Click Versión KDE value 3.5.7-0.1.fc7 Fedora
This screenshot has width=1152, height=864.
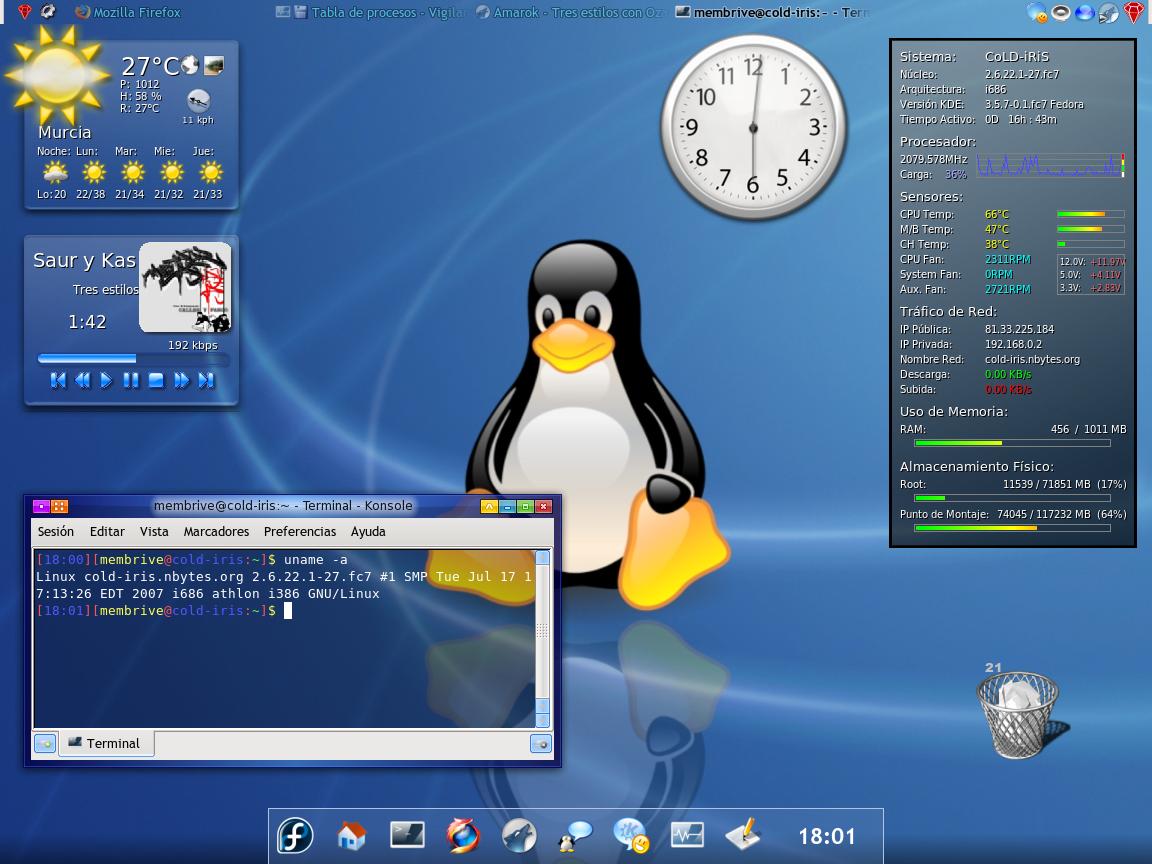[1034, 104]
